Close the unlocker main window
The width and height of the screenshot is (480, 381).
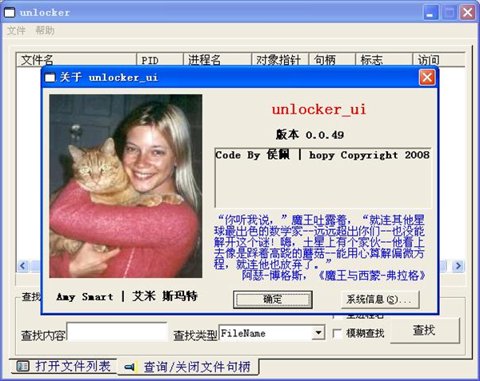467,13
